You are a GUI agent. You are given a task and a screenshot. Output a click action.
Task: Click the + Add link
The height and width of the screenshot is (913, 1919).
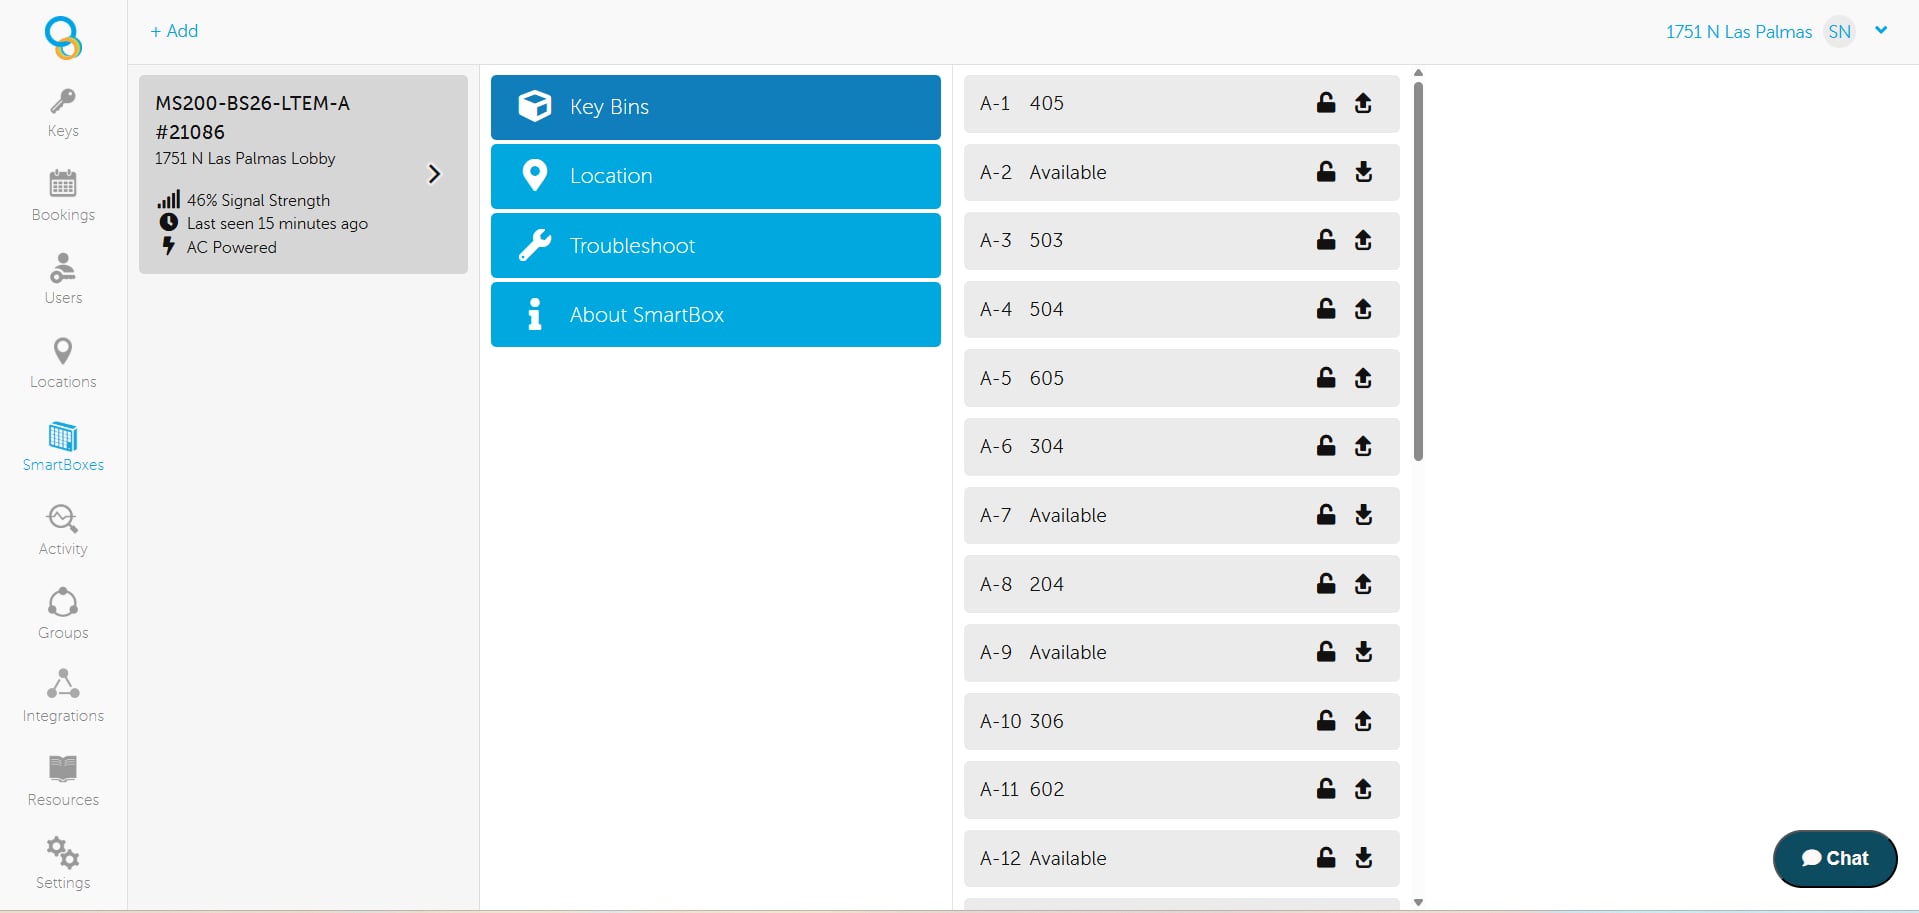point(174,31)
